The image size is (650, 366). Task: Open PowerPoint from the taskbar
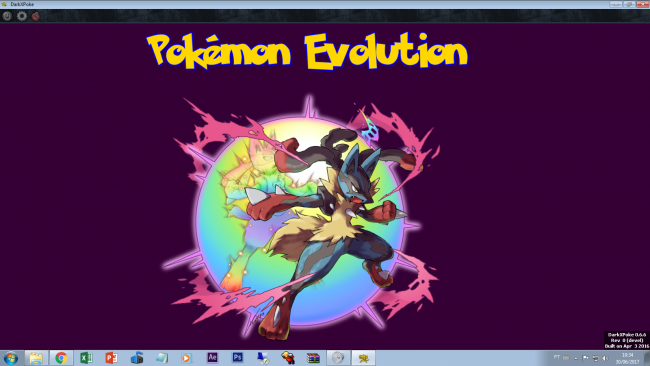[x=111, y=358]
